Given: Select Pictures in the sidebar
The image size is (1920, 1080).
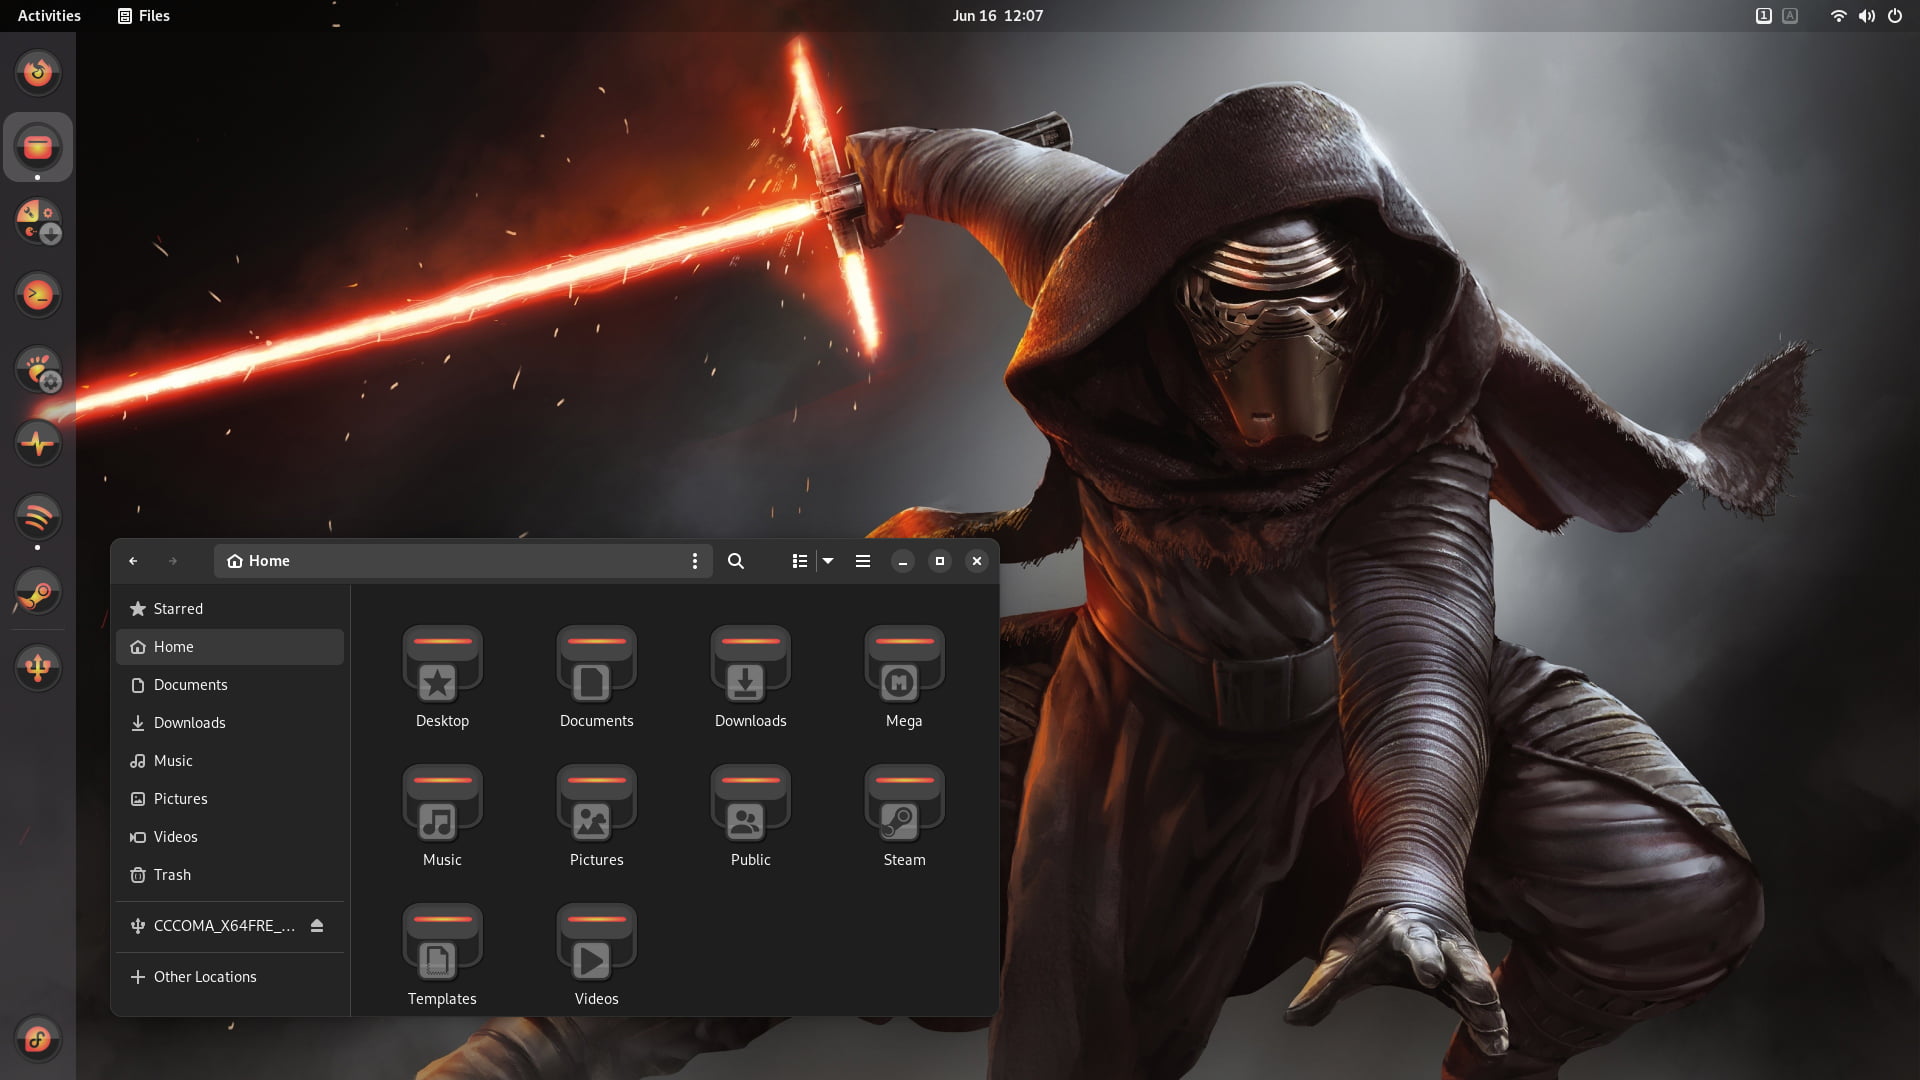Looking at the screenshot, I should click(x=230, y=799).
